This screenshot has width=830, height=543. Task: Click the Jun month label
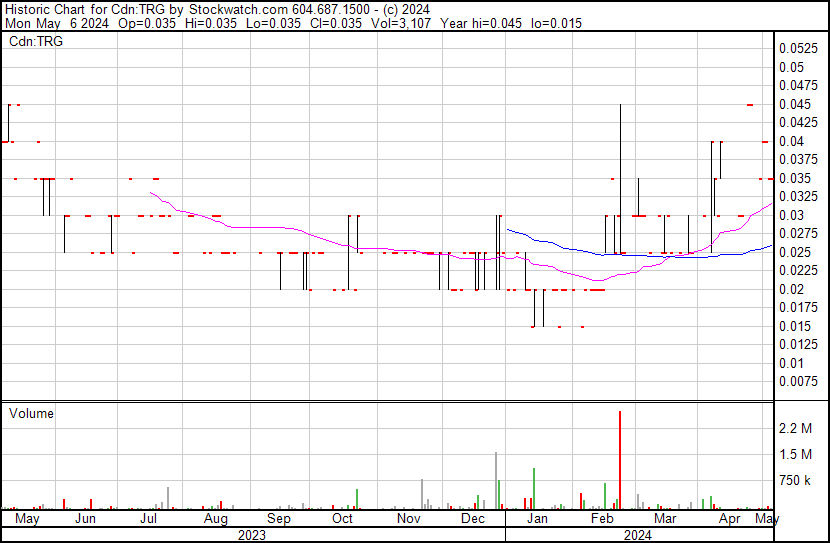(85, 518)
